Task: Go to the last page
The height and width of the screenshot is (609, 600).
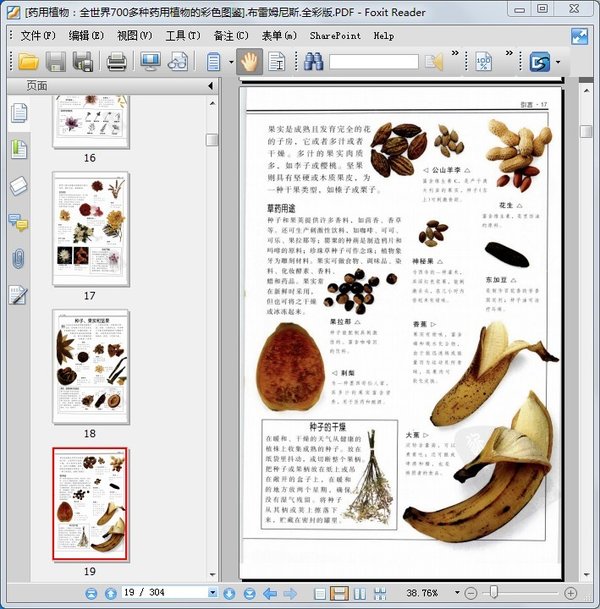Action: click(249, 593)
